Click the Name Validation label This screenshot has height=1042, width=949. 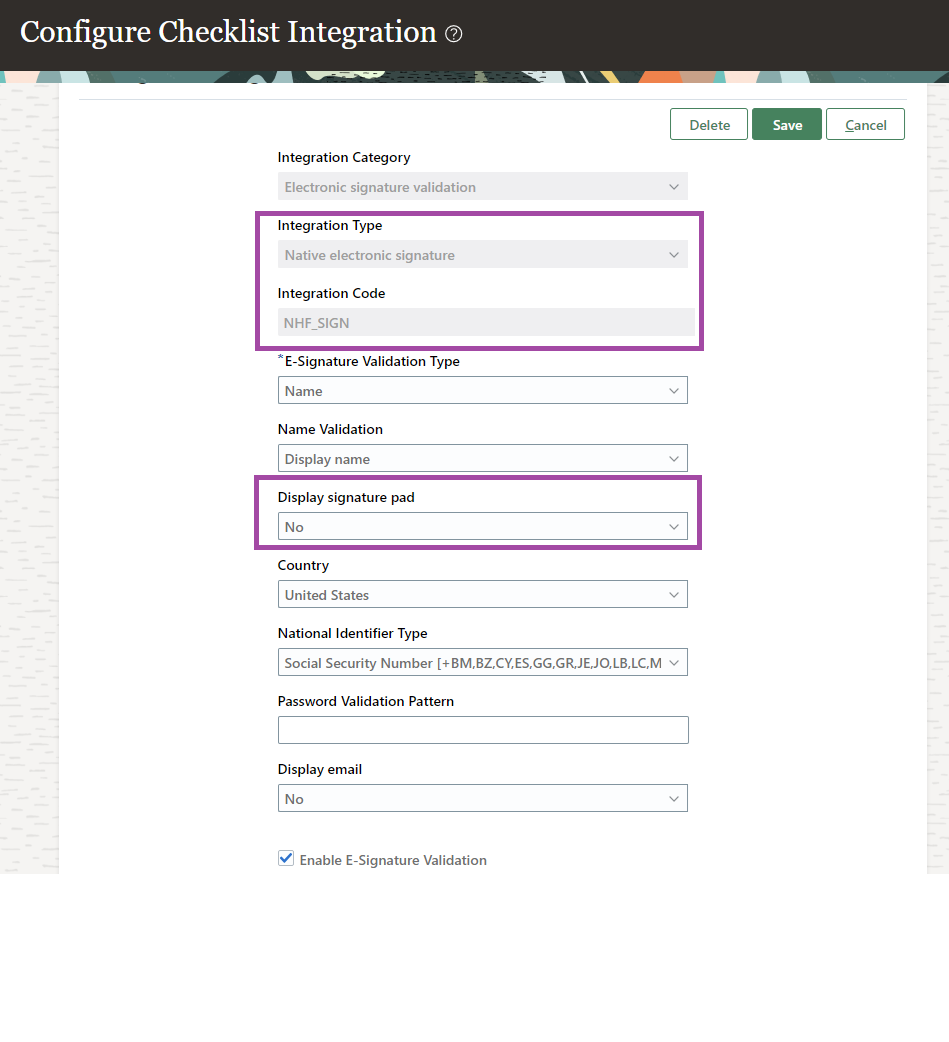330,429
